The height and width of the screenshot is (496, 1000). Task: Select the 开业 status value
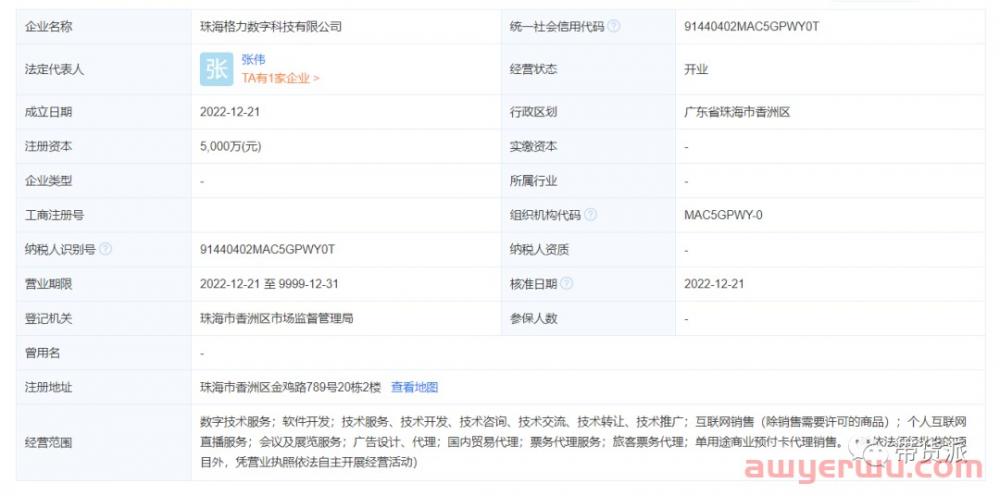point(696,69)
